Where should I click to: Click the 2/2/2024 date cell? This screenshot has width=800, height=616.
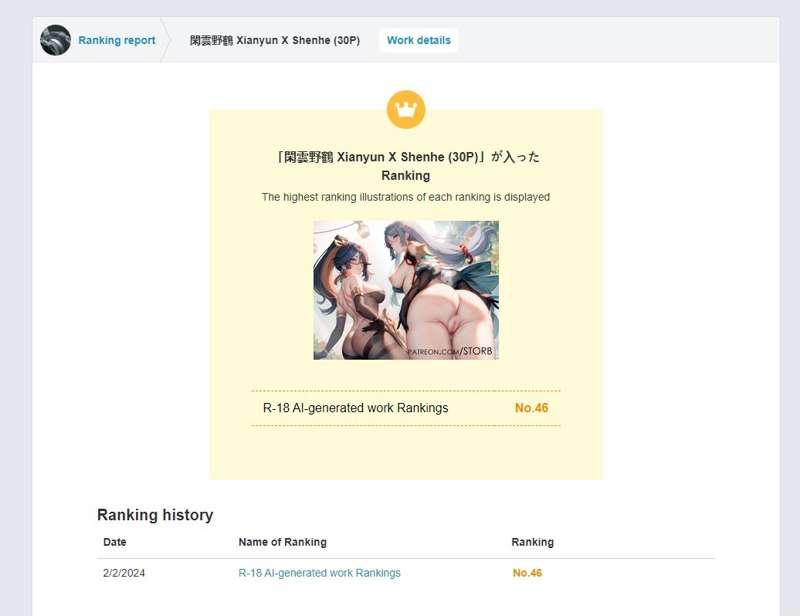point(124,573)
